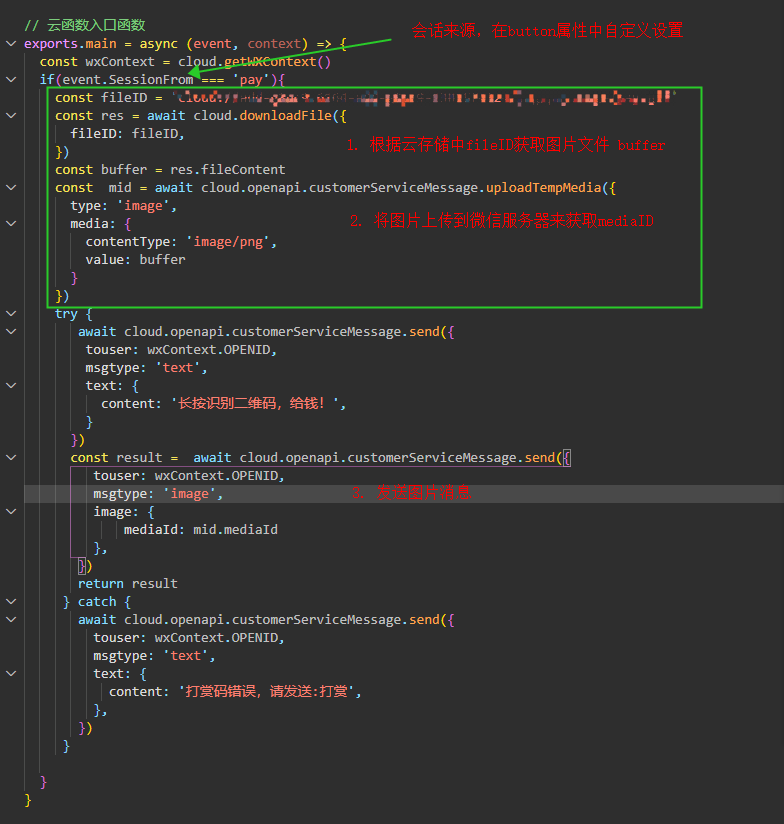Fold the send call inside catch block

[11, 620]
